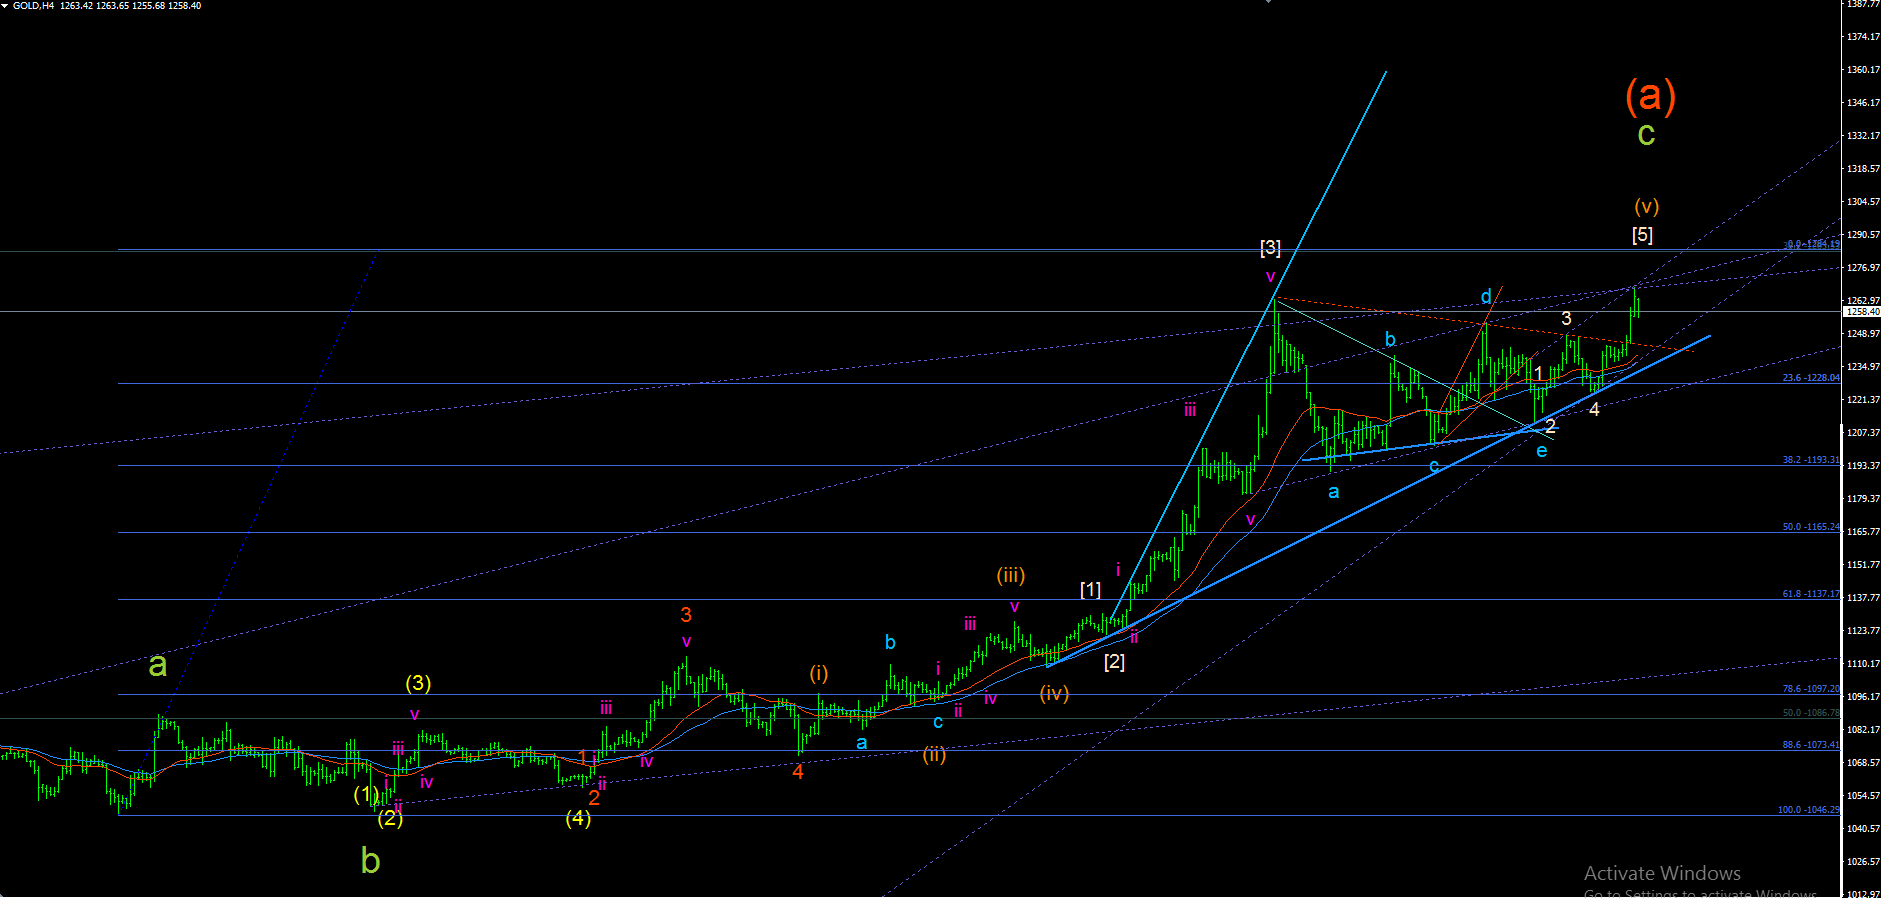The image size is (1881, 898).
Task: Click the red 4 wave label
Action: click(x=798, y=772)
